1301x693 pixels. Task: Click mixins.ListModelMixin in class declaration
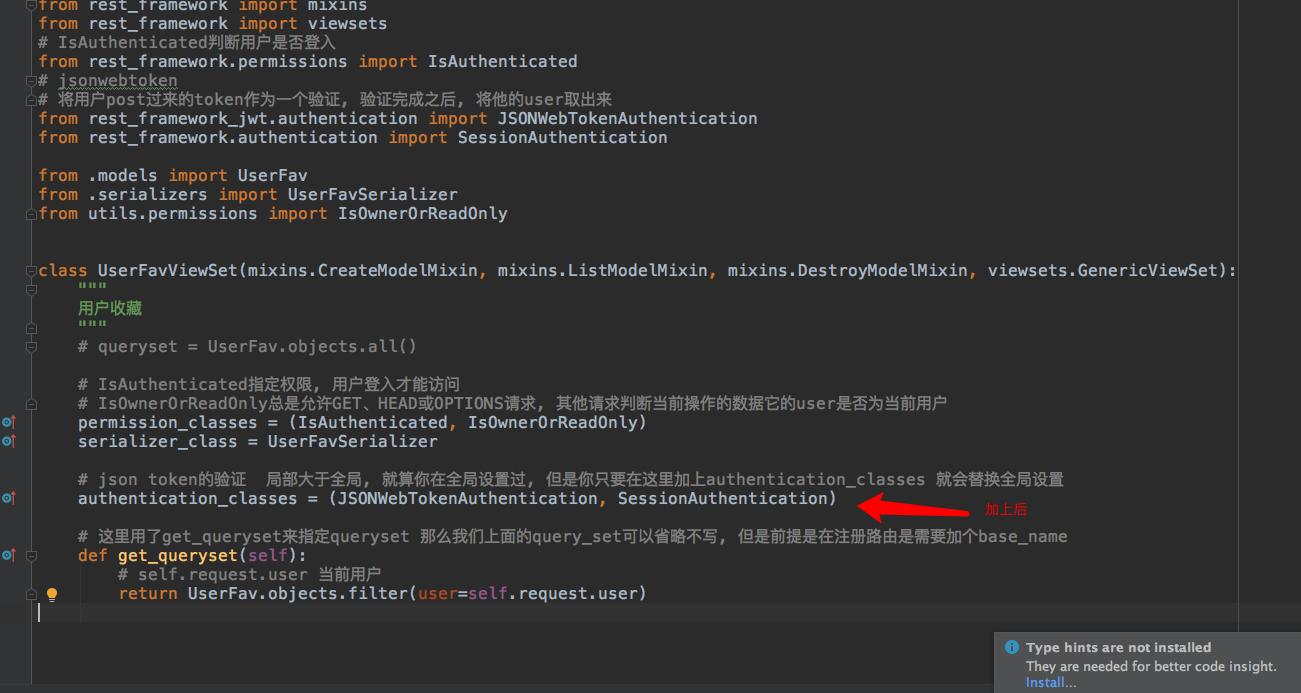(x=602, y=270)
